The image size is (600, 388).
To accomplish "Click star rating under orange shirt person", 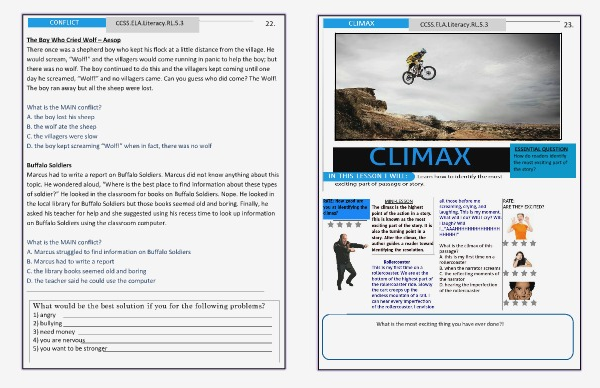I will pos(519,243).
